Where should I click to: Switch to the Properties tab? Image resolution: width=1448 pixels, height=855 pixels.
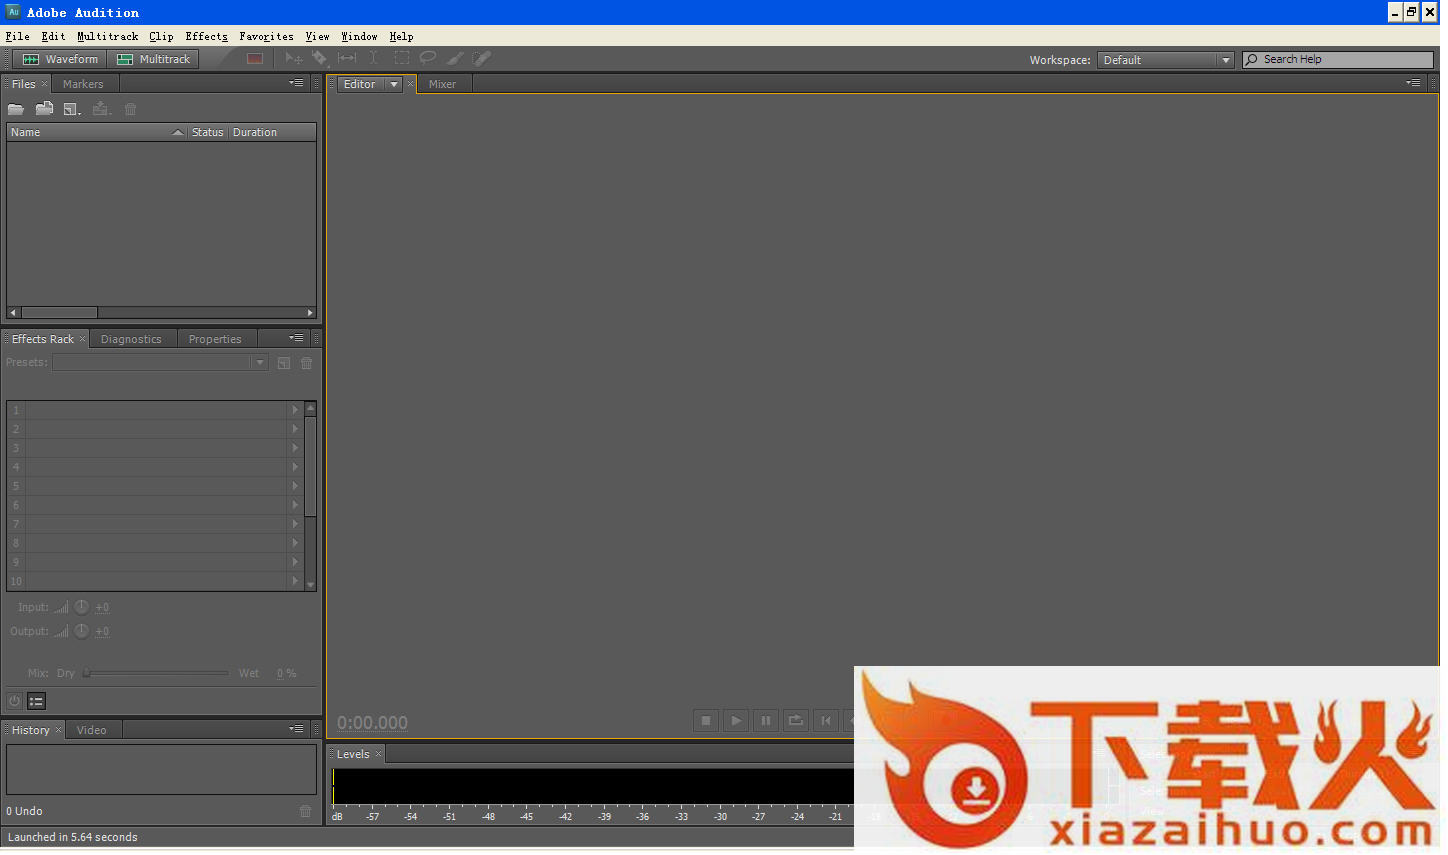point(215,339)
